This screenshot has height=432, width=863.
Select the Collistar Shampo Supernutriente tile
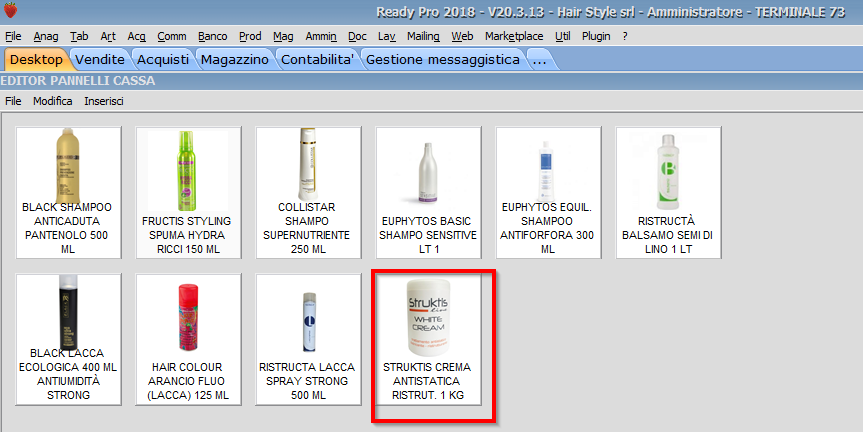[x=308, y=193]
